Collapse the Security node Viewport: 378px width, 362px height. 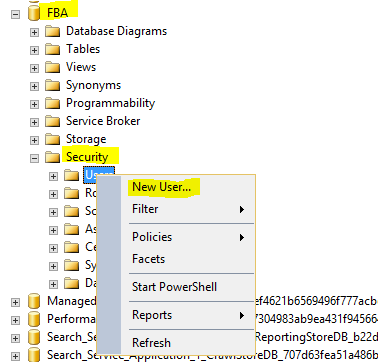tap(34, 158)
